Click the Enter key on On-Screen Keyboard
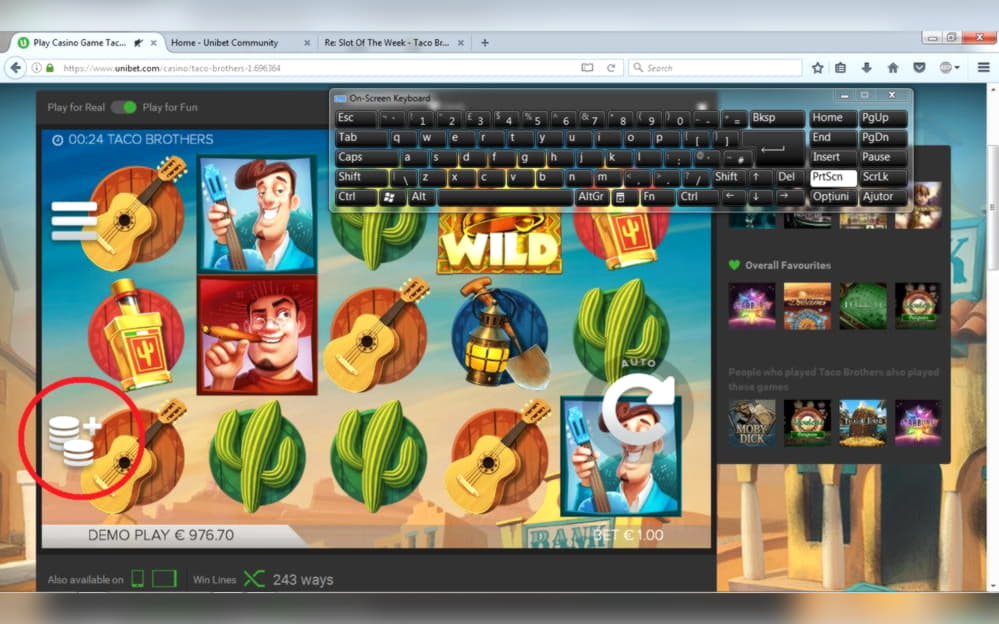Screen dimensions: 999x624 point(773,148)
